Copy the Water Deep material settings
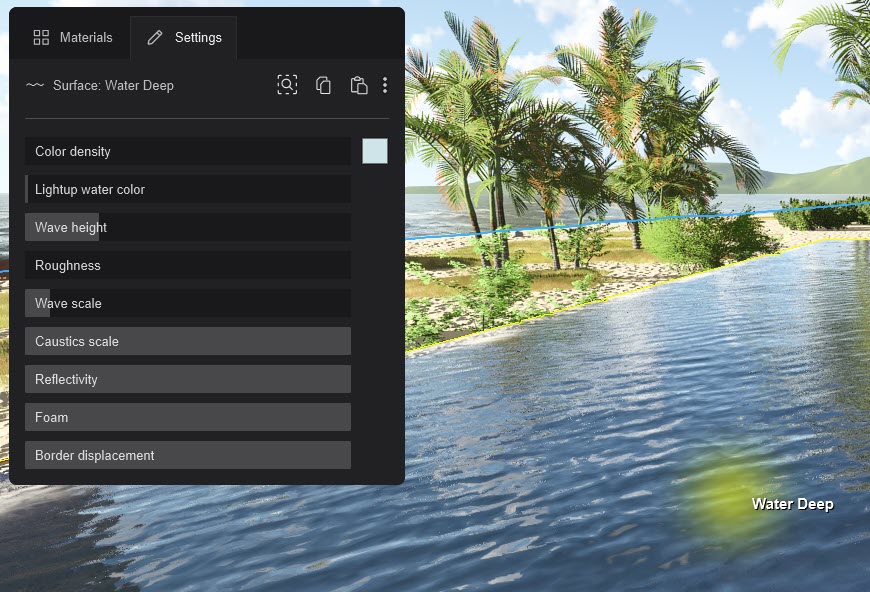870x592 pixels. coord(323,85)
